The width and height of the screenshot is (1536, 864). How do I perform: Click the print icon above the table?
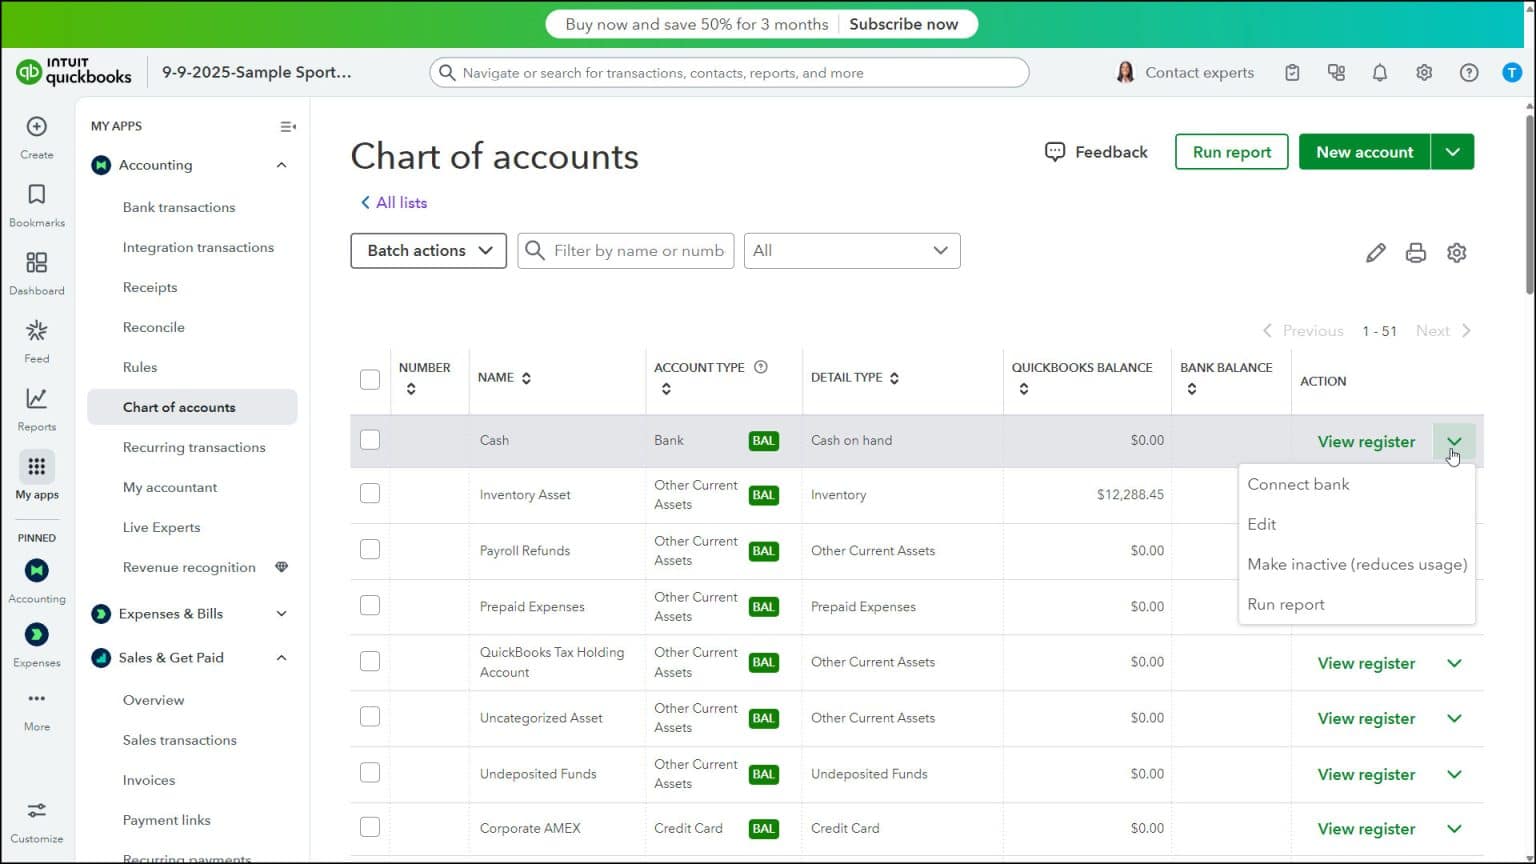click(1416, 253)
